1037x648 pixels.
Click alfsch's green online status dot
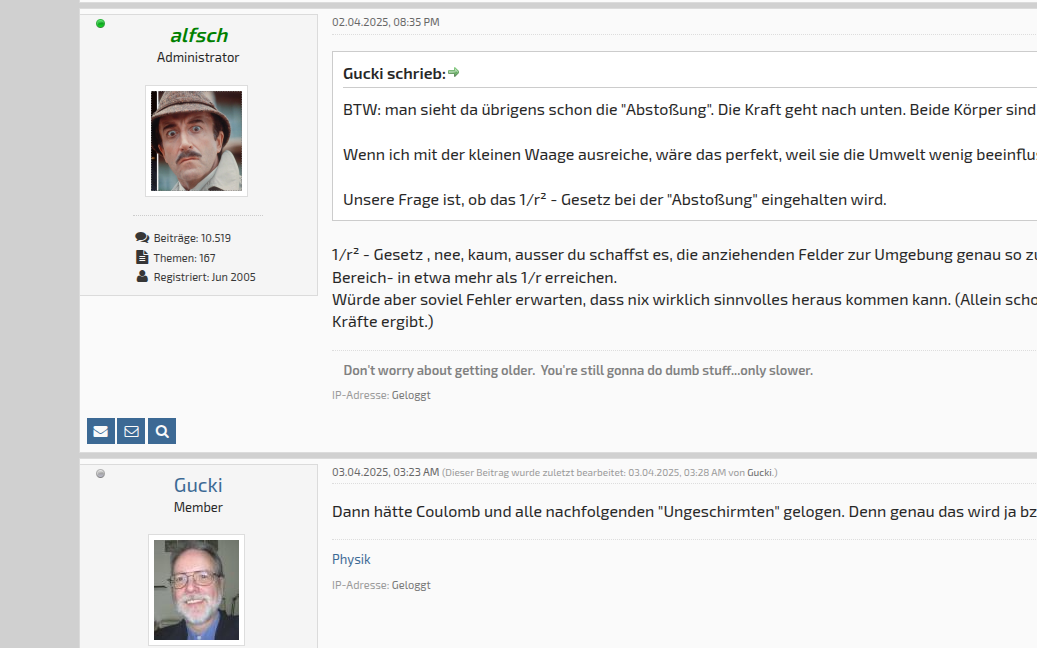pyautogui.click(x=100, y=23)
